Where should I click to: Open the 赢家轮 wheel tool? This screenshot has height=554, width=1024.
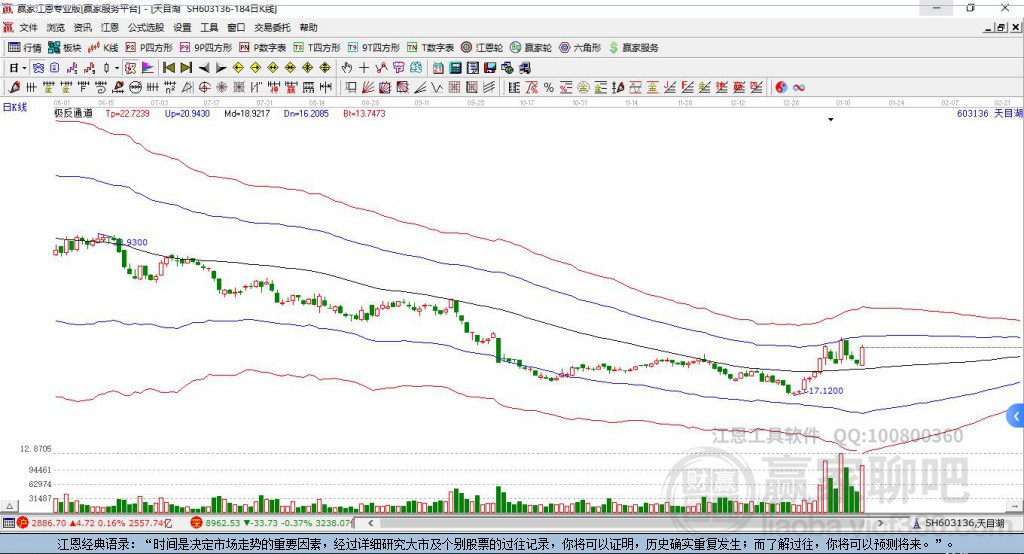pos(531,48)
